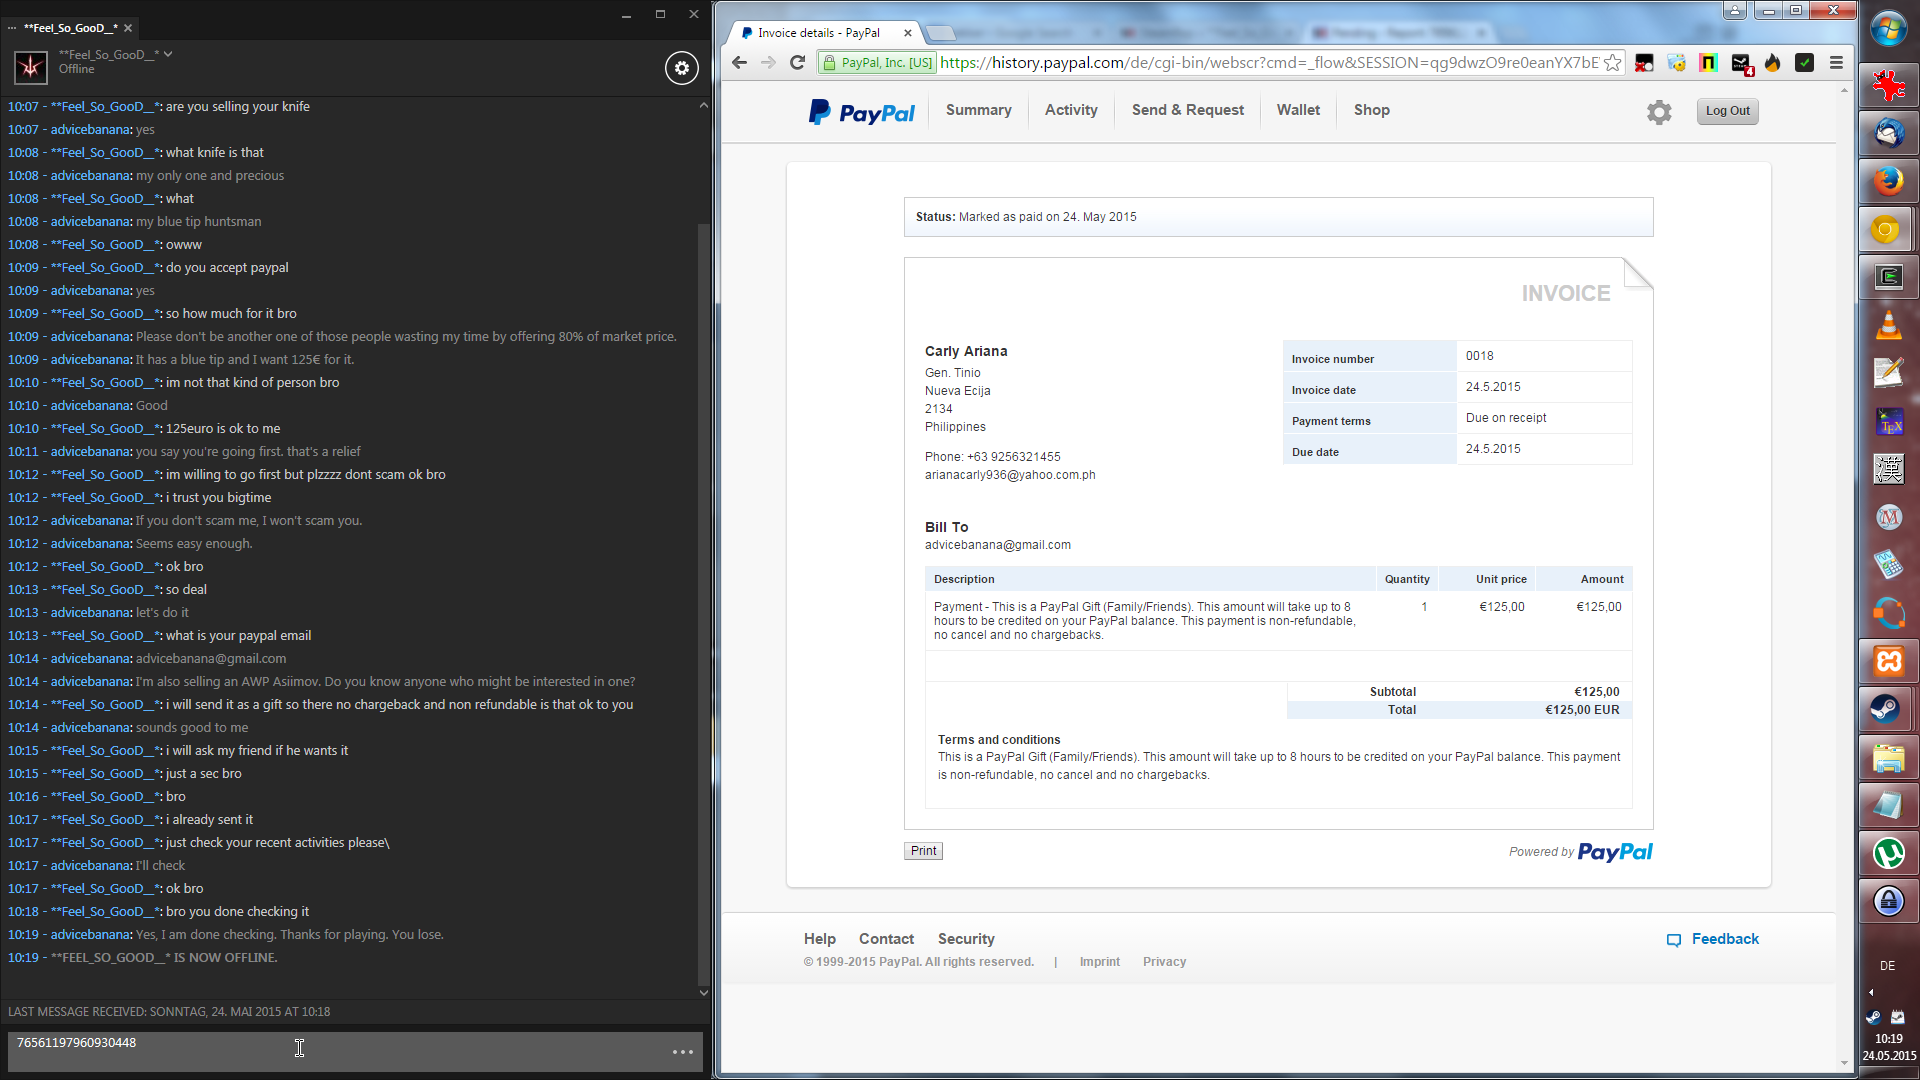Launch VLC media player from taskbar
Screen dimensions: 1920x1080
tap(1888, 325)
